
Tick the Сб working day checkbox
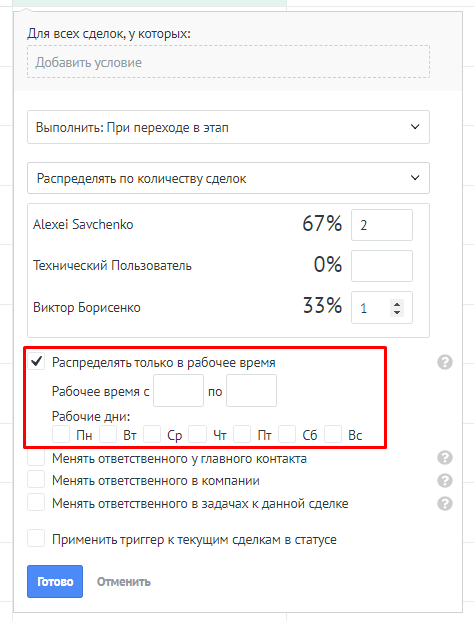(x=287, y=434)
